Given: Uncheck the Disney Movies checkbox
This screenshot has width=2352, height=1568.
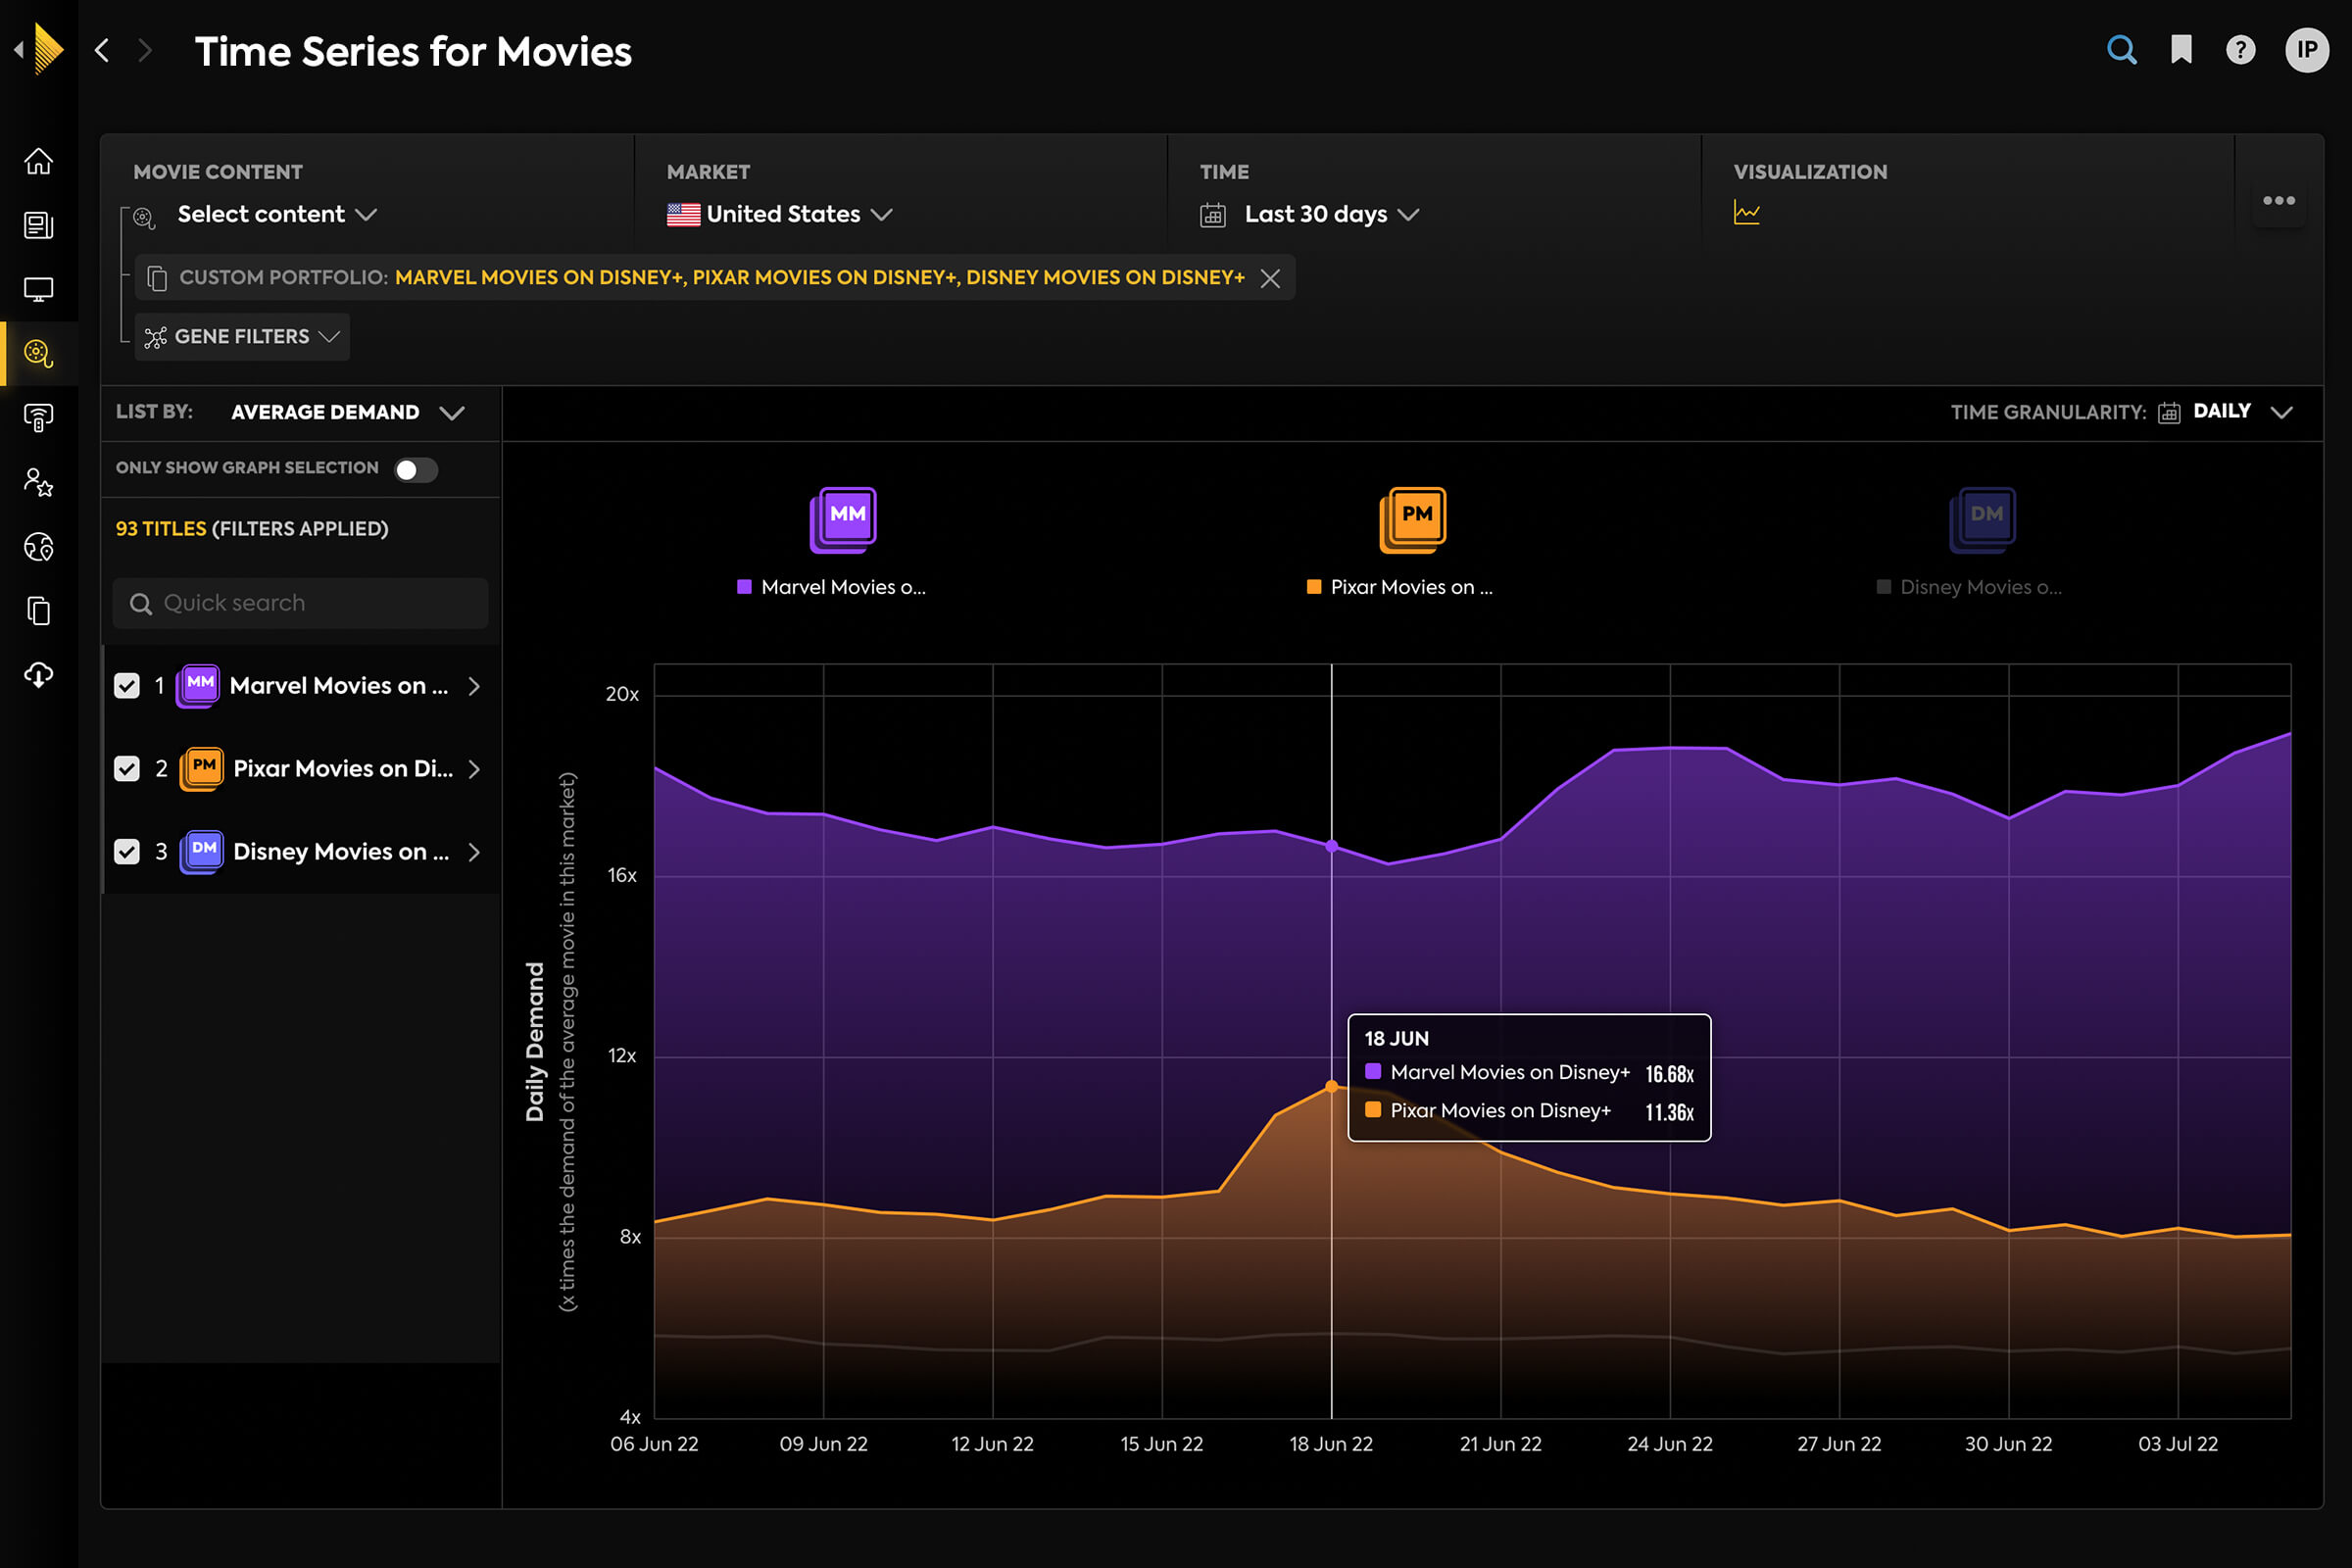Looking at the screenshot, I should tap(127, 852).
